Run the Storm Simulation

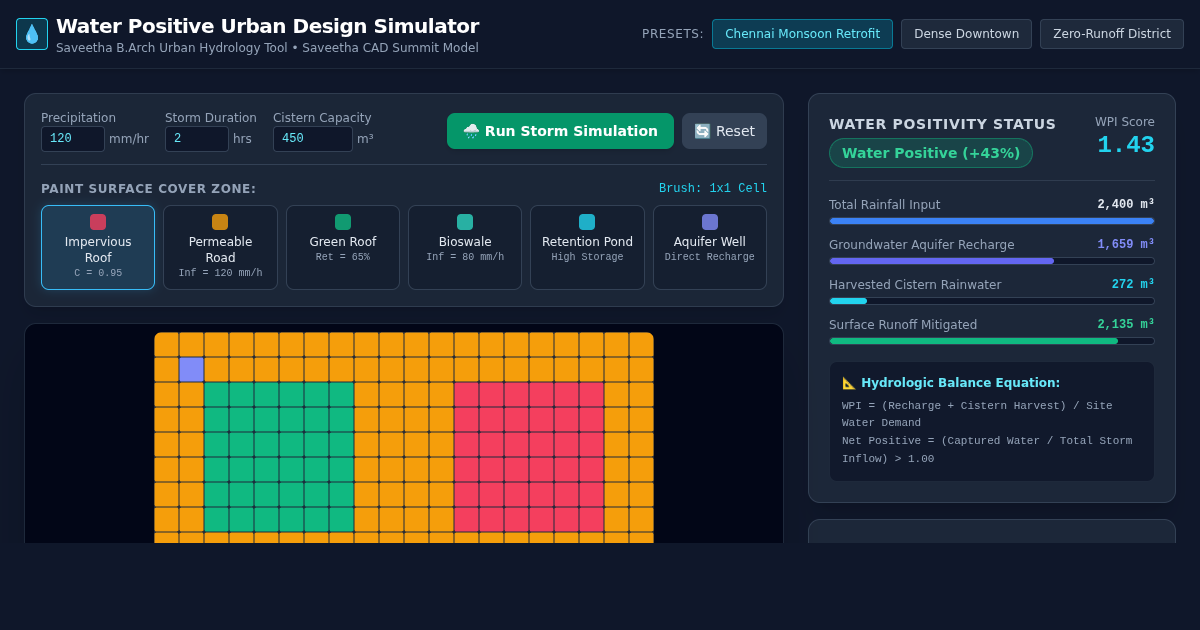tap(560, 131)
